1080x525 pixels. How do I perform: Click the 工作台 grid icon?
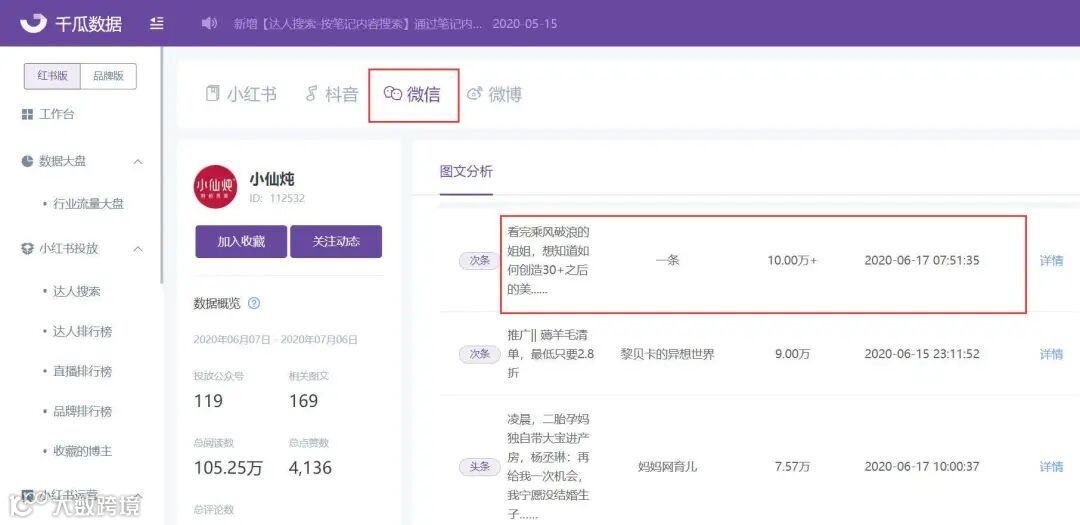28,114
